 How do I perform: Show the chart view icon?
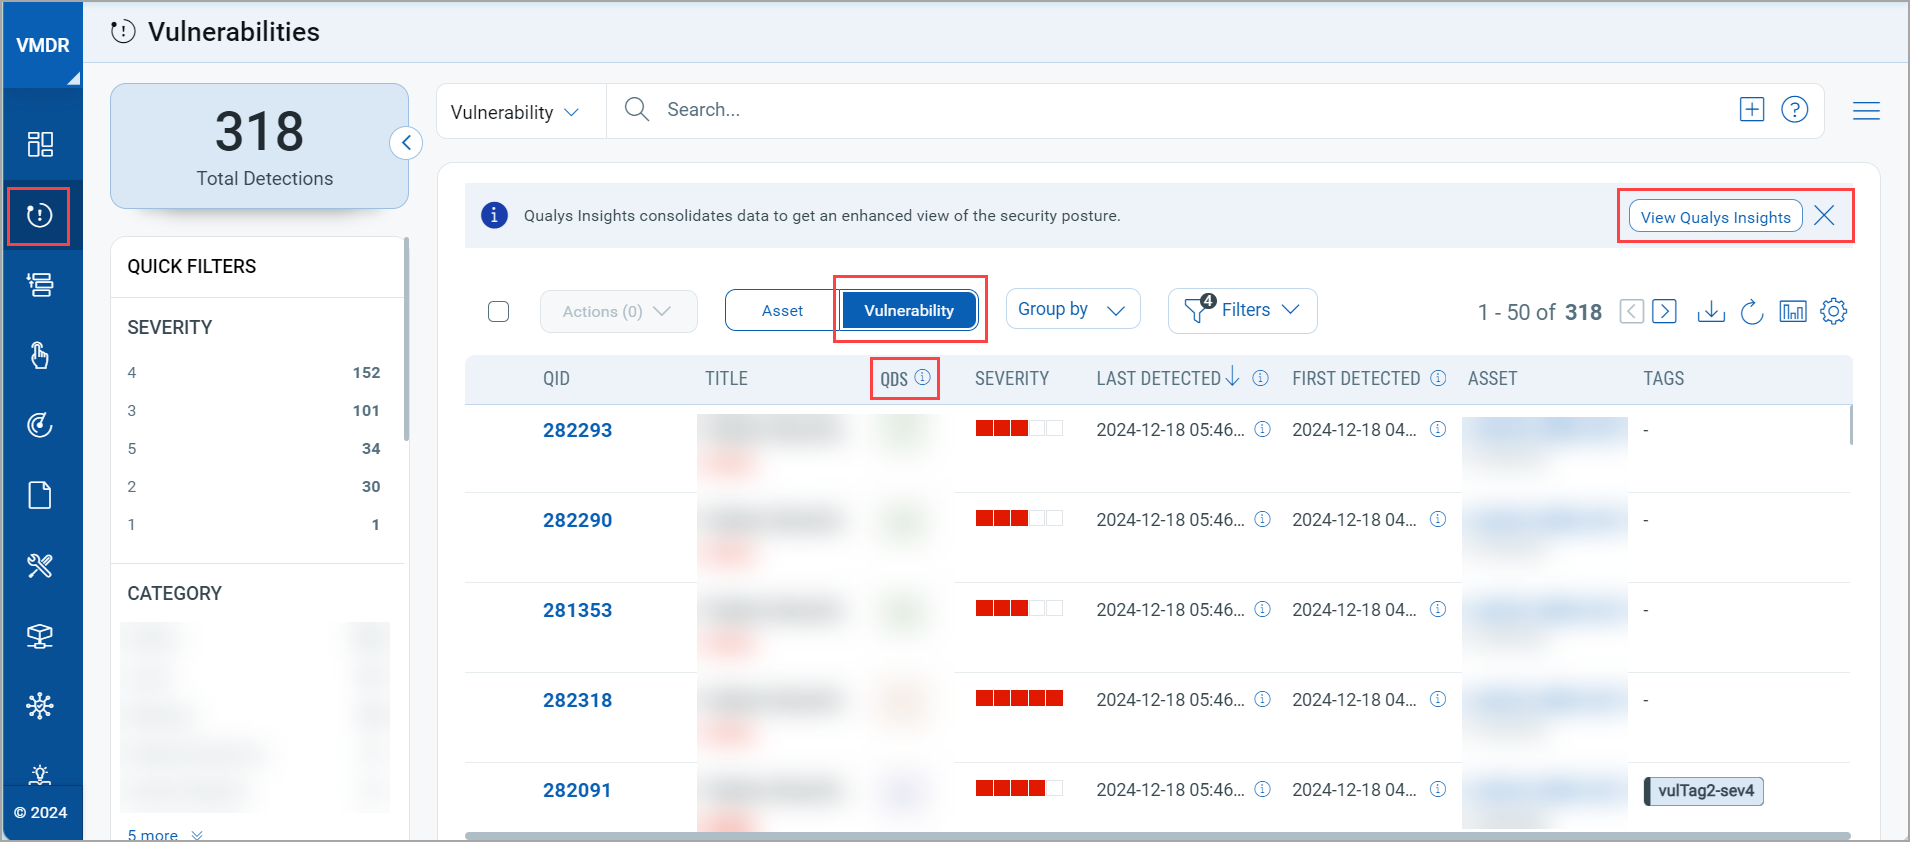pos(1792,312)
